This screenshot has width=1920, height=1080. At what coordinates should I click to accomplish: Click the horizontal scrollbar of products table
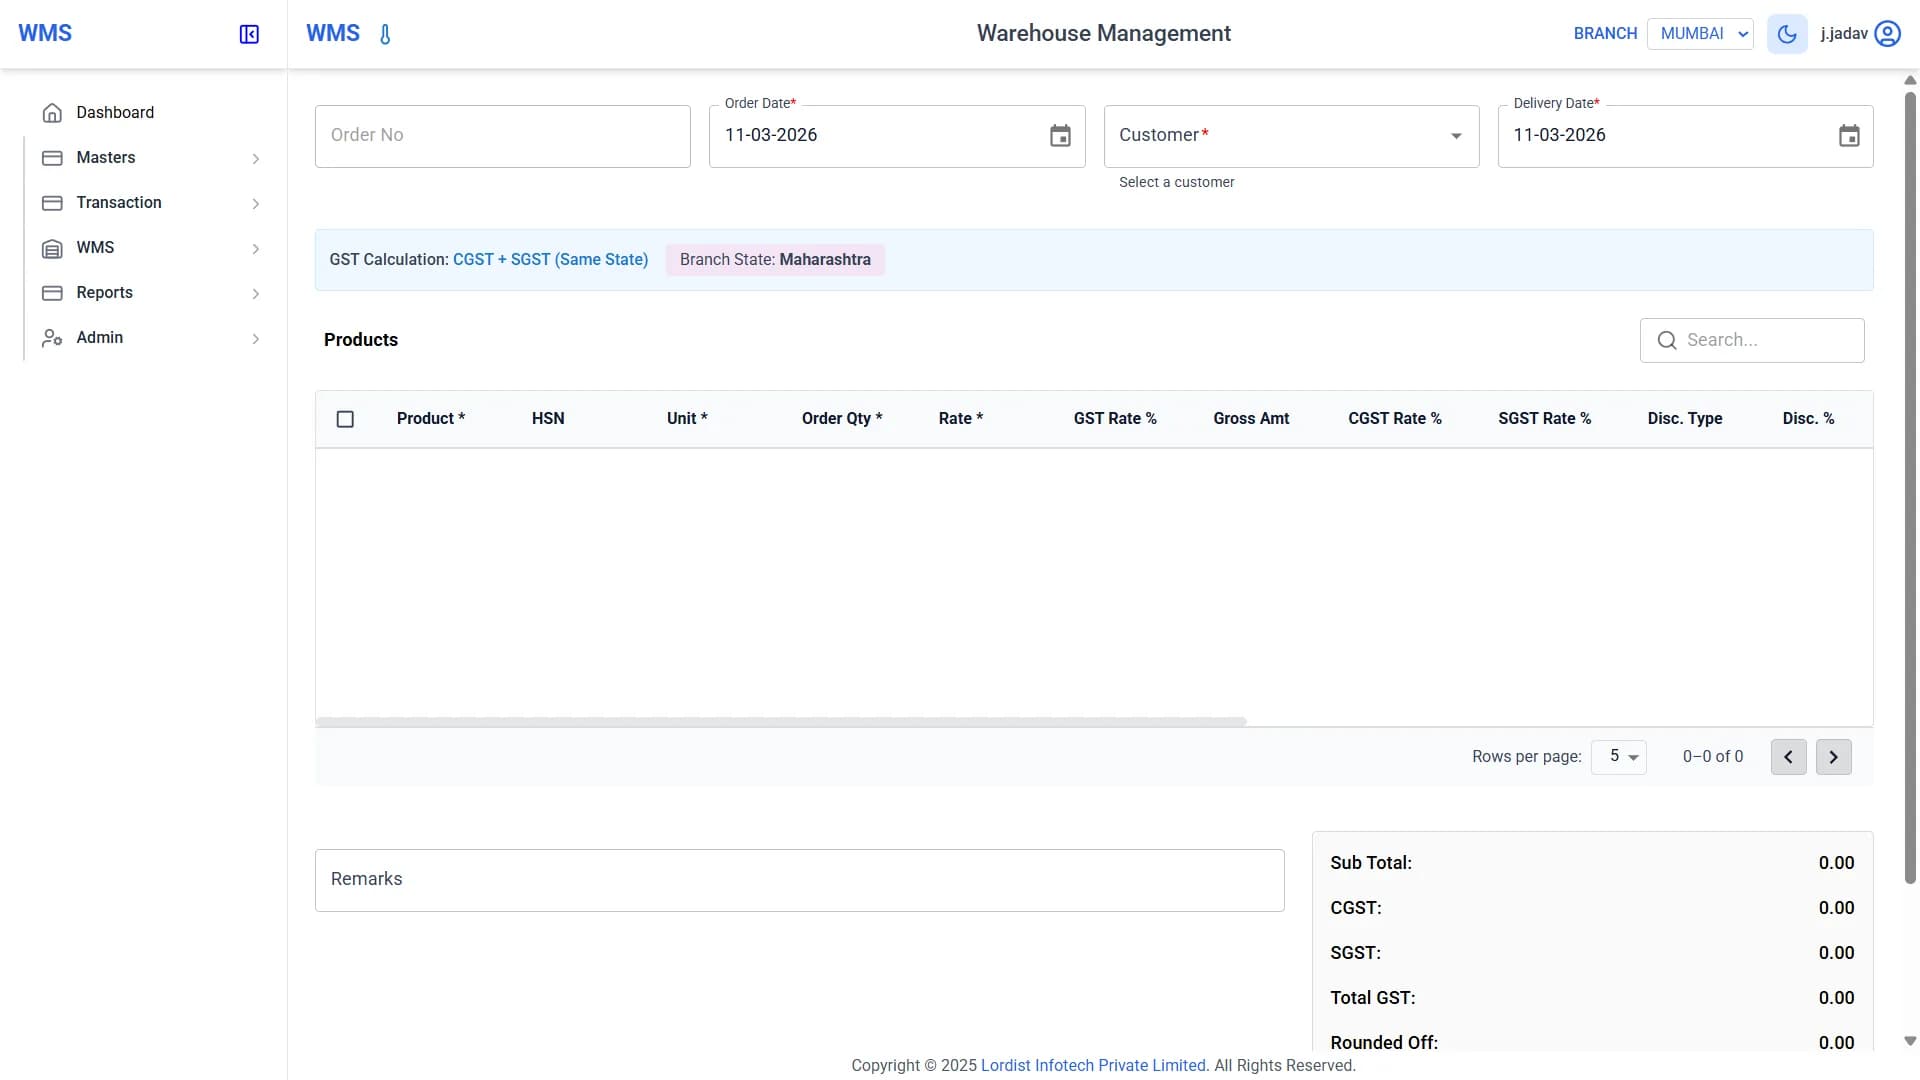point(780,721)
